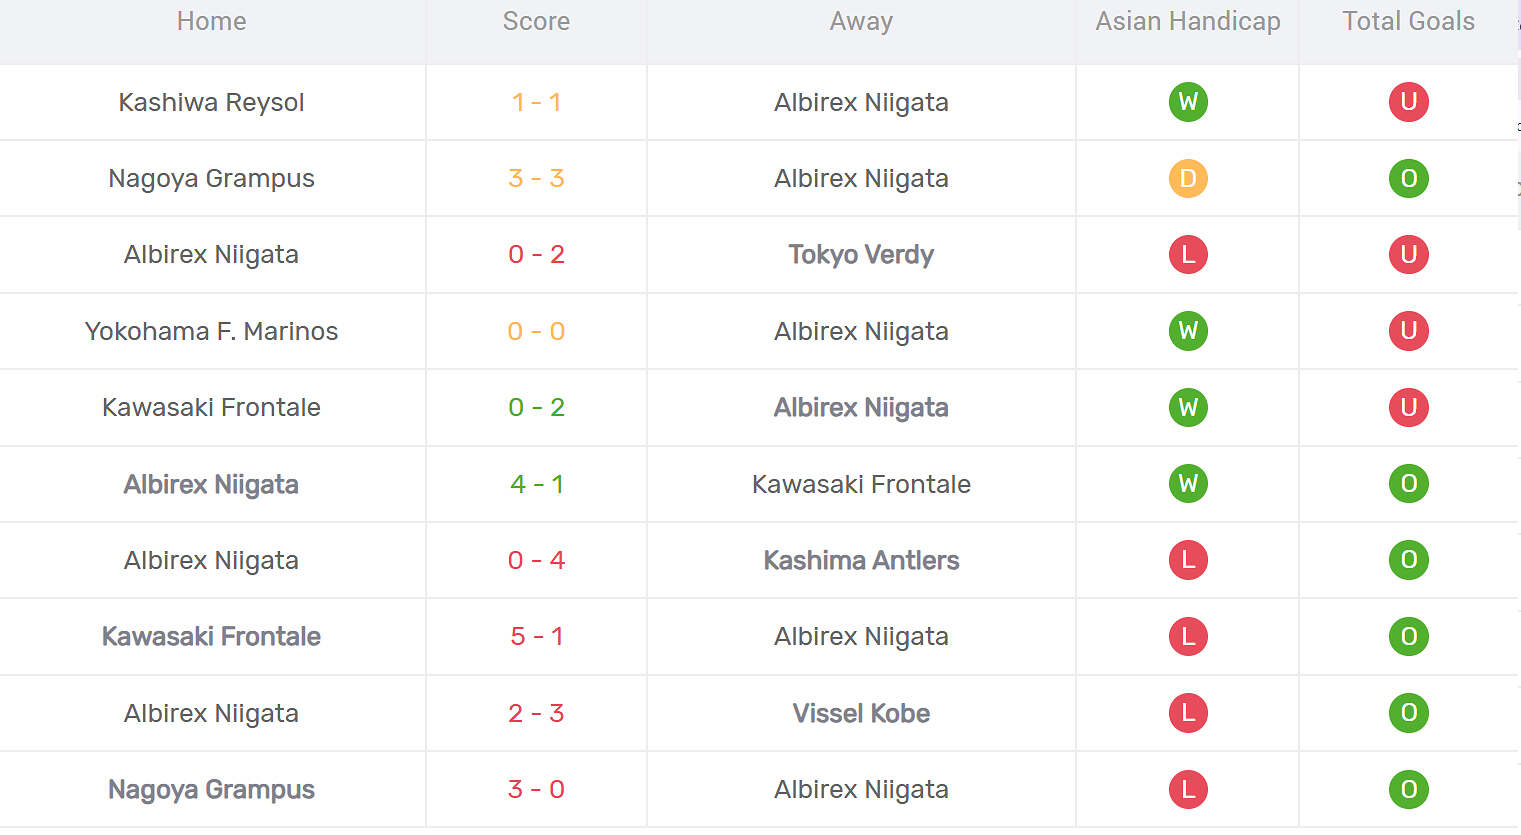Click U badge in Kawasaki 0 - 2 row

(1408, 408)
